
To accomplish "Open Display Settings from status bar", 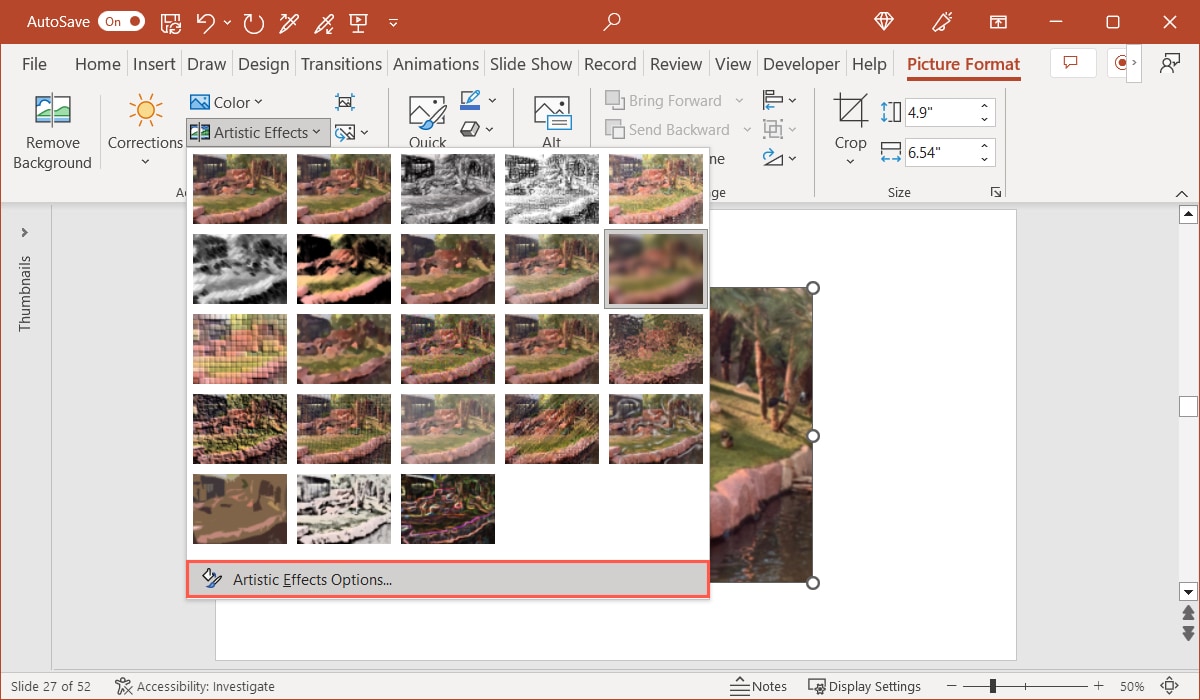I will pyautogui.click(x=864, y=686).
